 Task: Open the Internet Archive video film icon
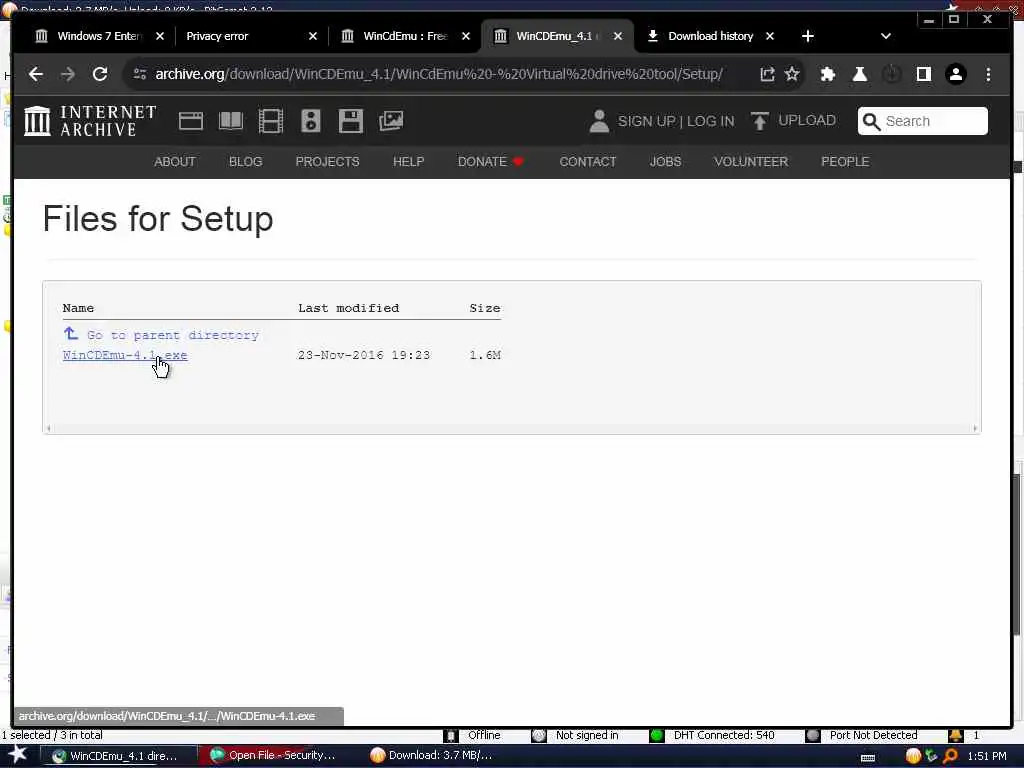[x=270, y=121]
